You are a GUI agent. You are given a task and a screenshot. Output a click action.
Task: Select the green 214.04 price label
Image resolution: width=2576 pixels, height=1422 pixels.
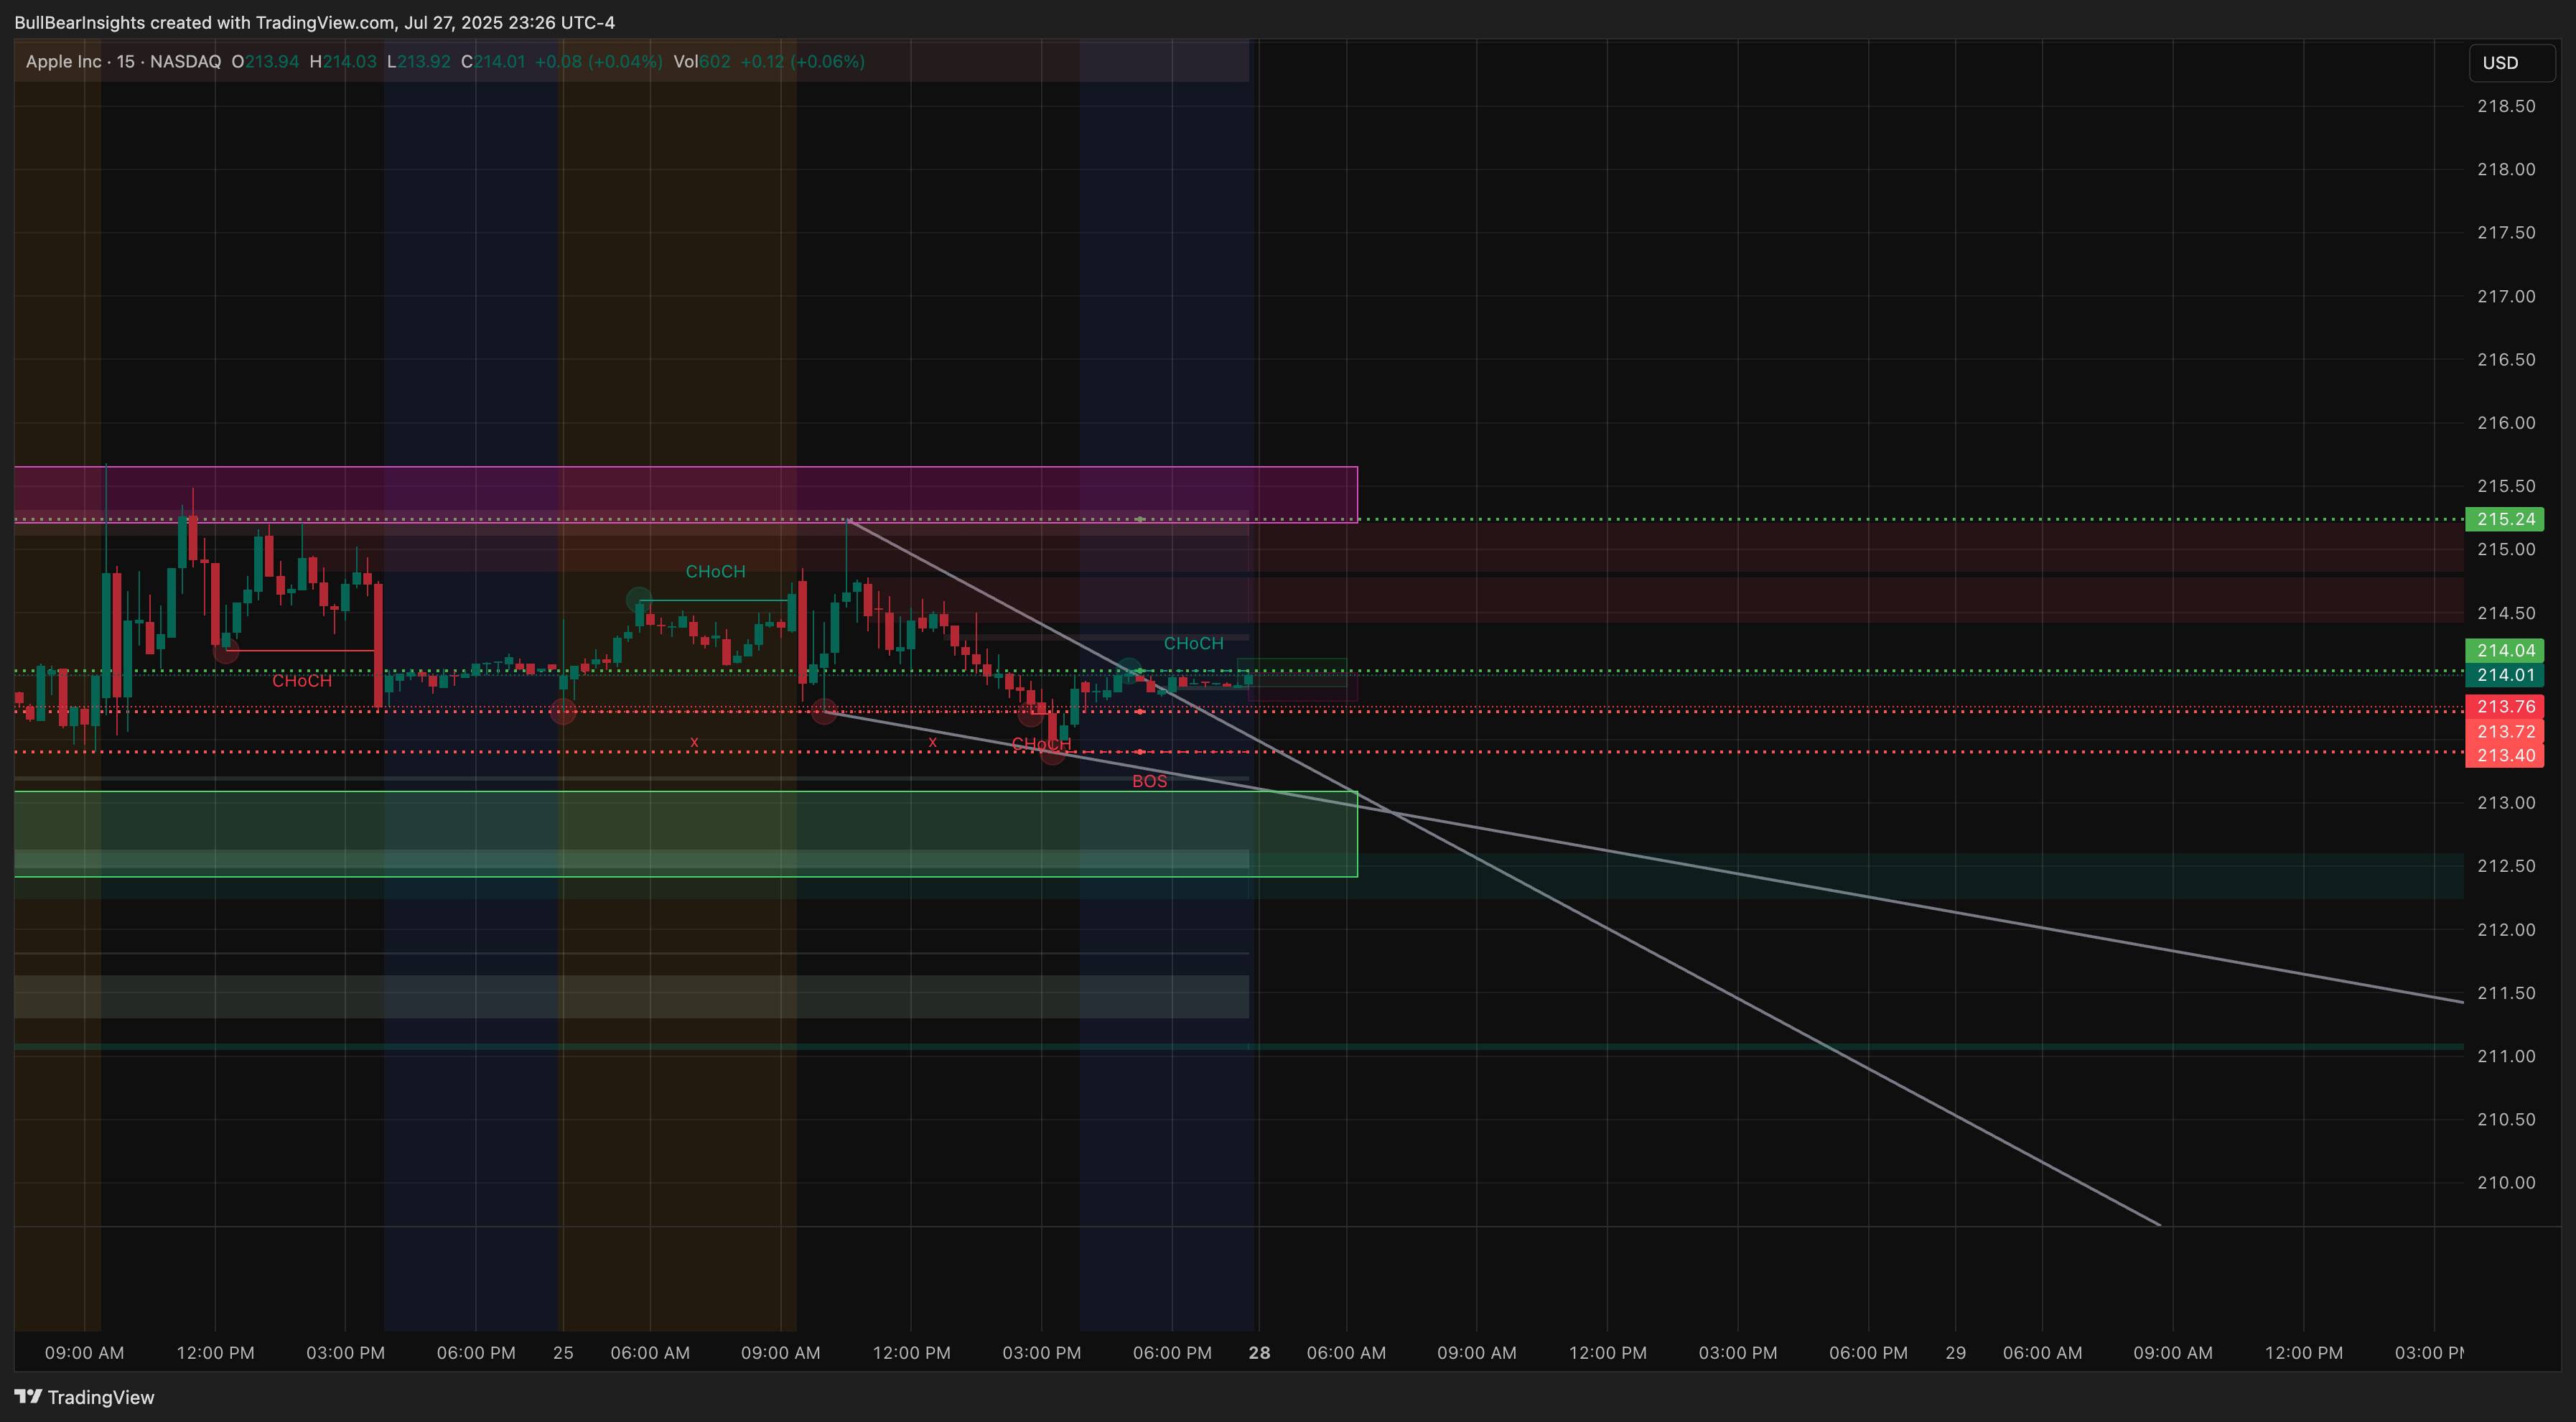[2505, 650]
